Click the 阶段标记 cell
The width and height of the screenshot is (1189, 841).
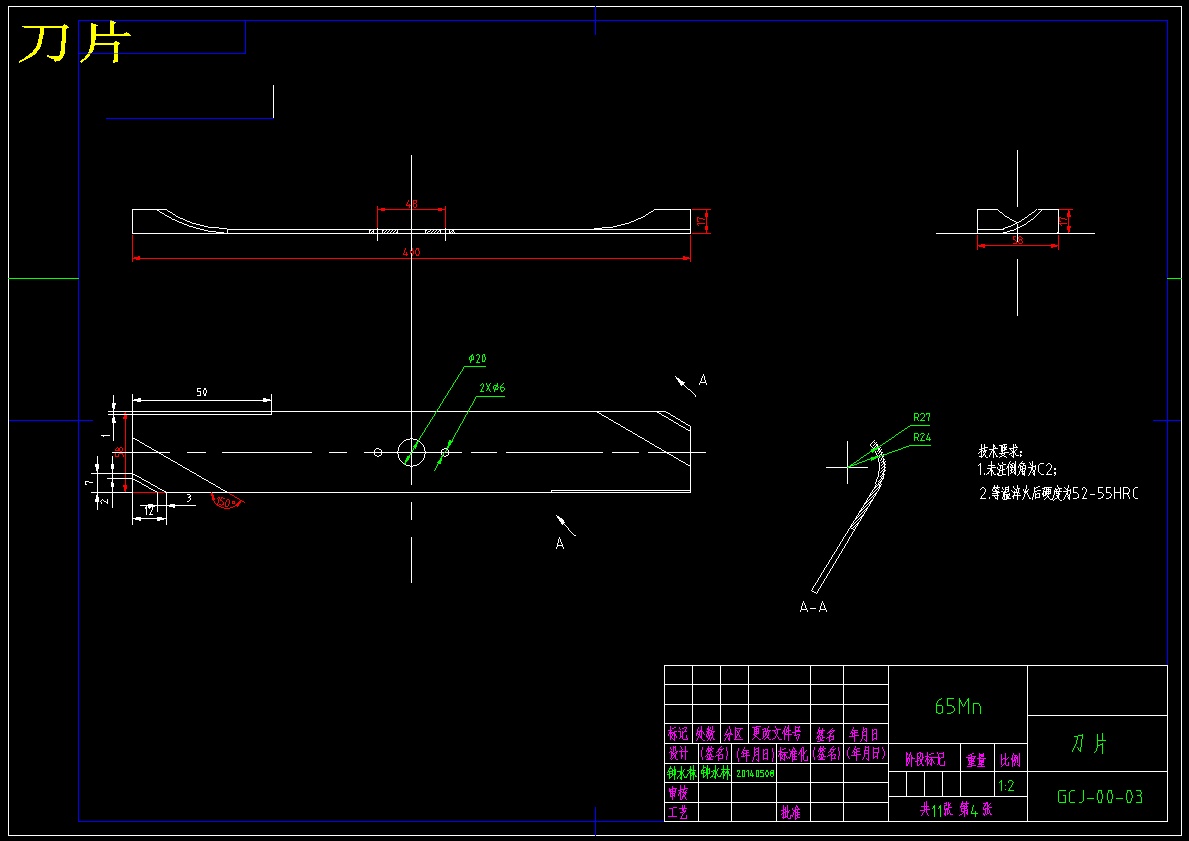(x=925, y=759)
